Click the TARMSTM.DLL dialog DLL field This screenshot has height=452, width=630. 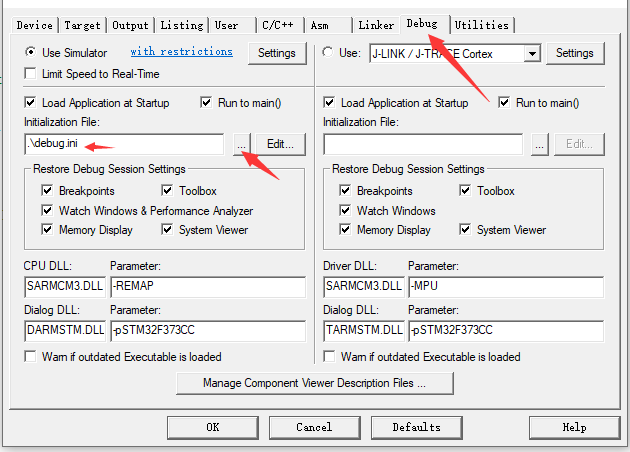364,331
